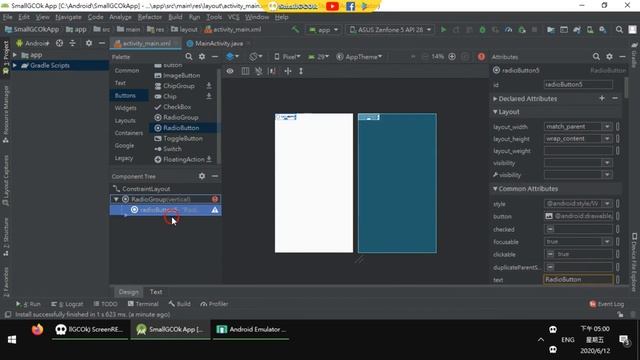Open Windows Start menu
Viewport: 640px width, 360px height.
click(12, 340)
